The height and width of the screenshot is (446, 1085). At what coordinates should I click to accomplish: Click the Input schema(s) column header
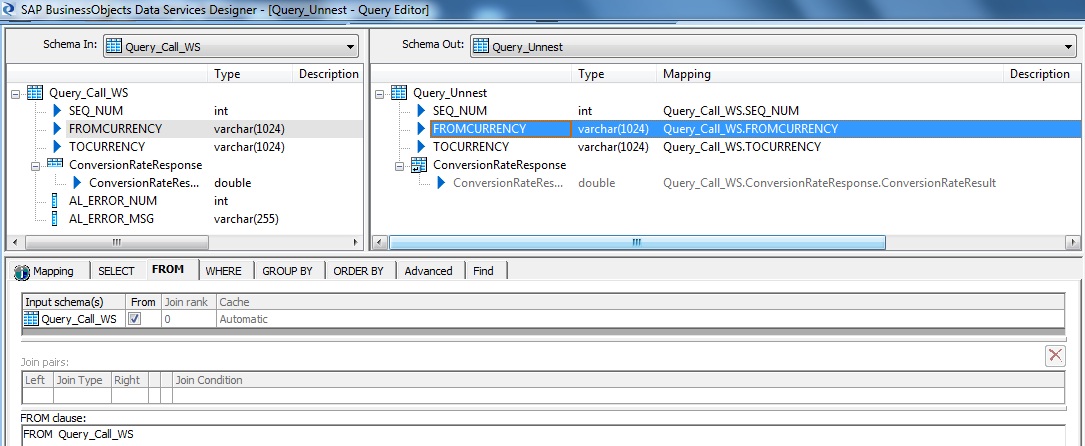(x=73, y=302)
